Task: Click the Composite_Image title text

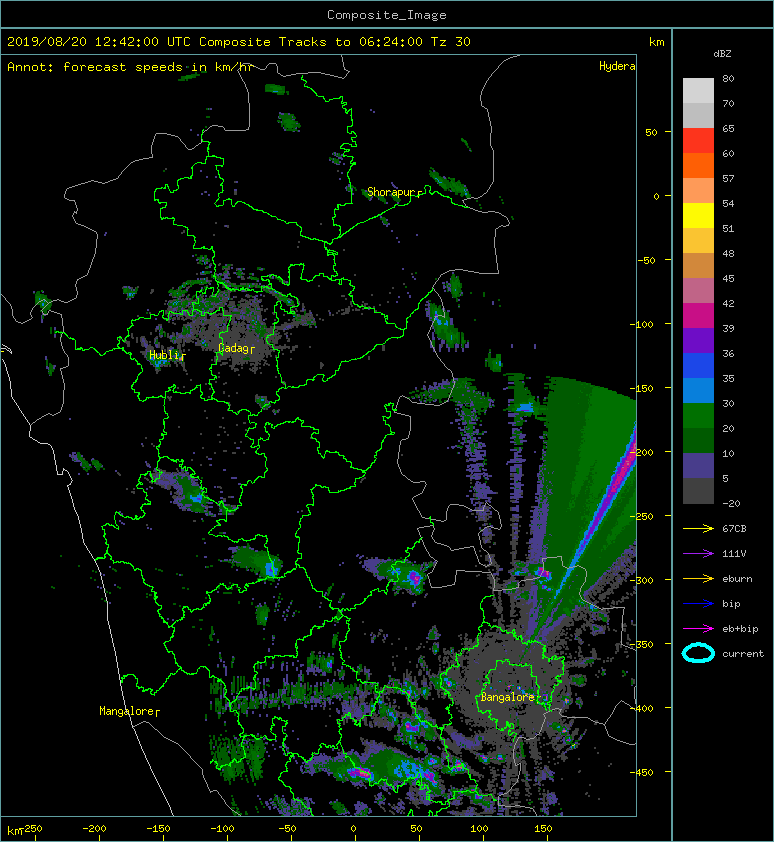Action: point(387,15)
